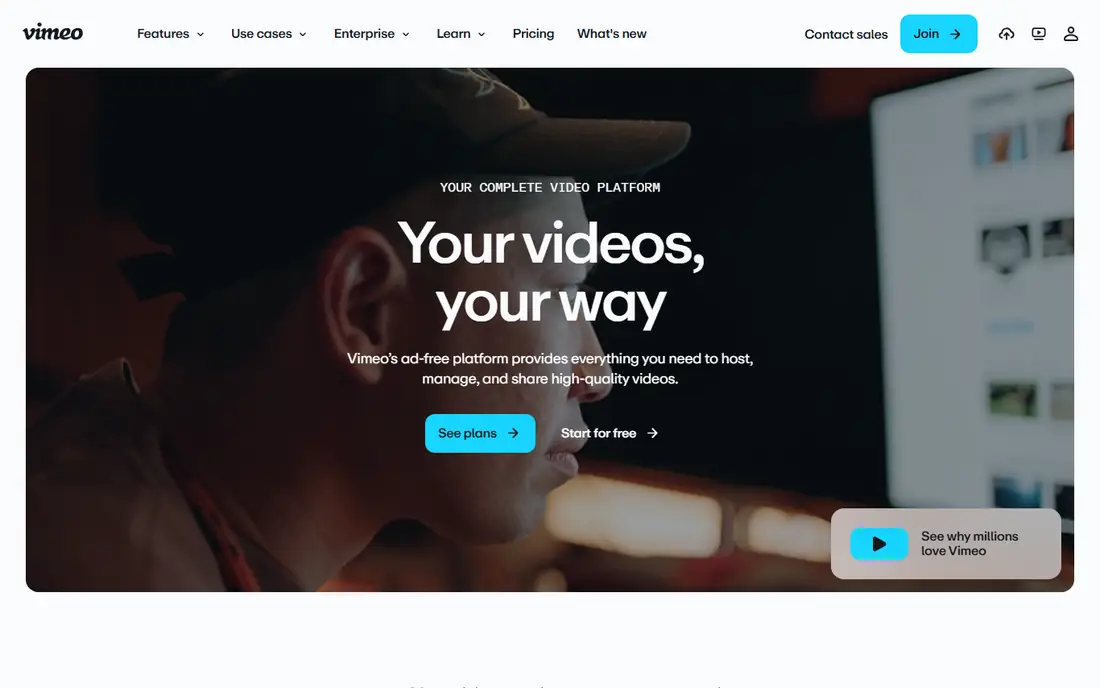Image resolution: width=1100 pixels, height=688 pixels.
Task: Click the Join button
Action: point(939,34)
